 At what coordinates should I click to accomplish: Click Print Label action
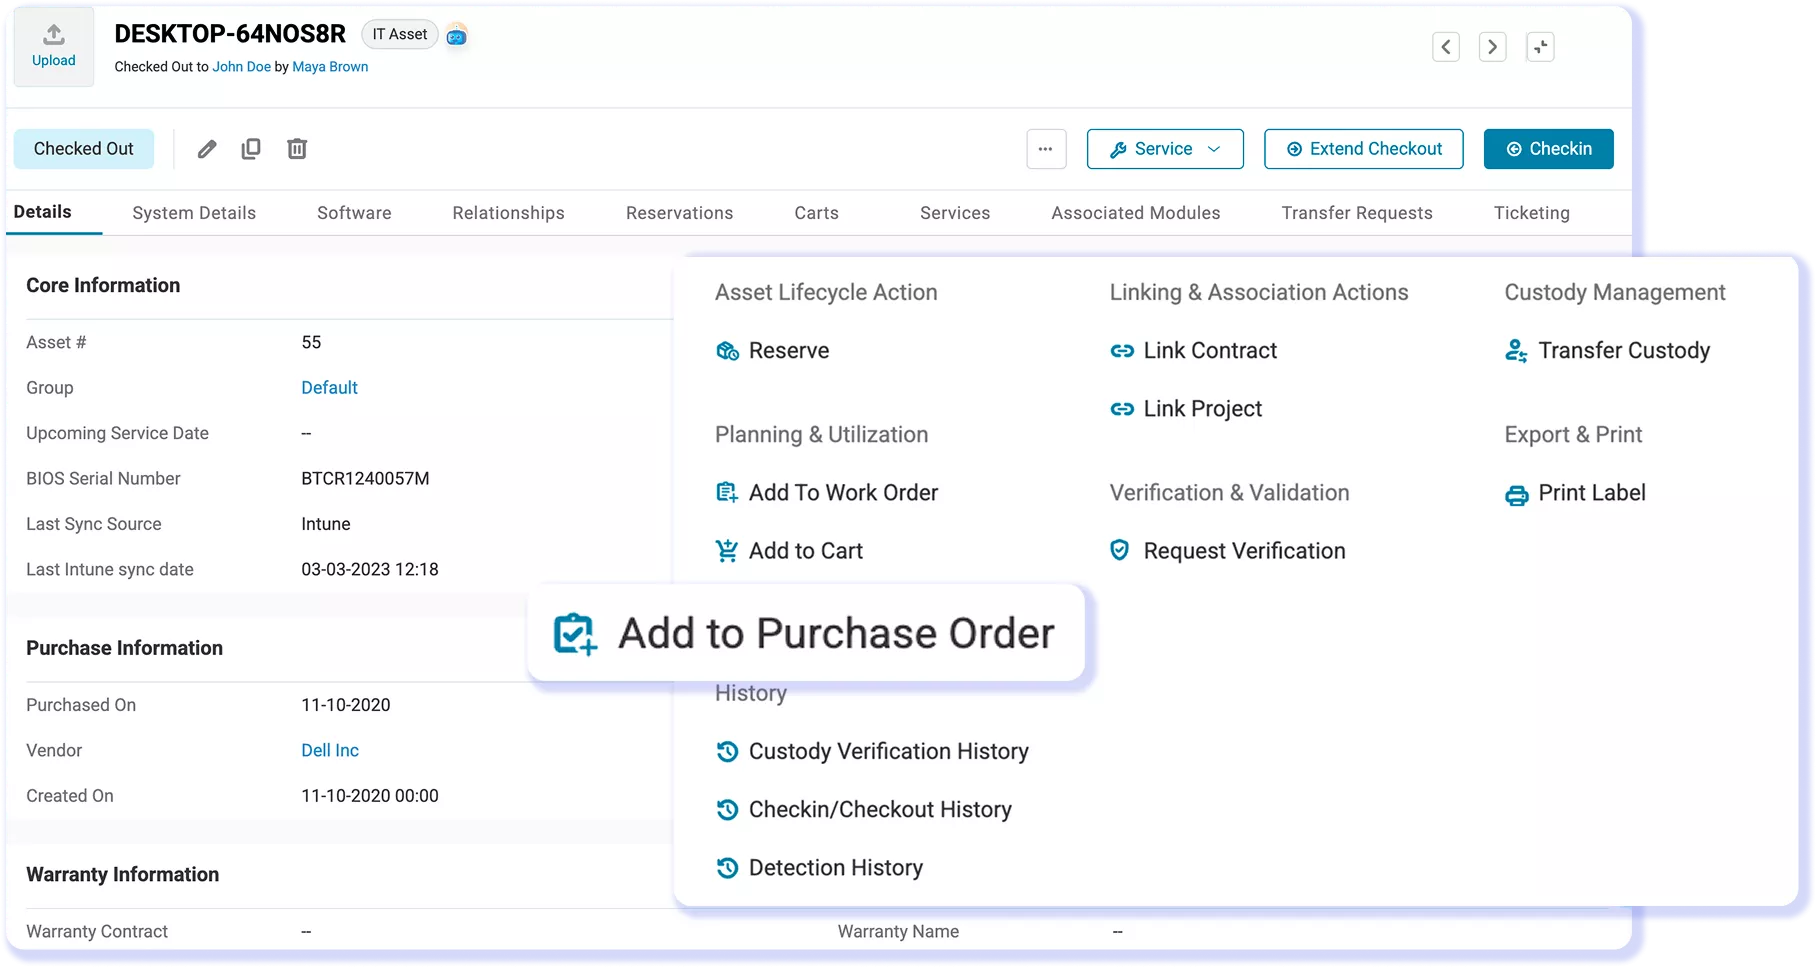coord(1575,493)
